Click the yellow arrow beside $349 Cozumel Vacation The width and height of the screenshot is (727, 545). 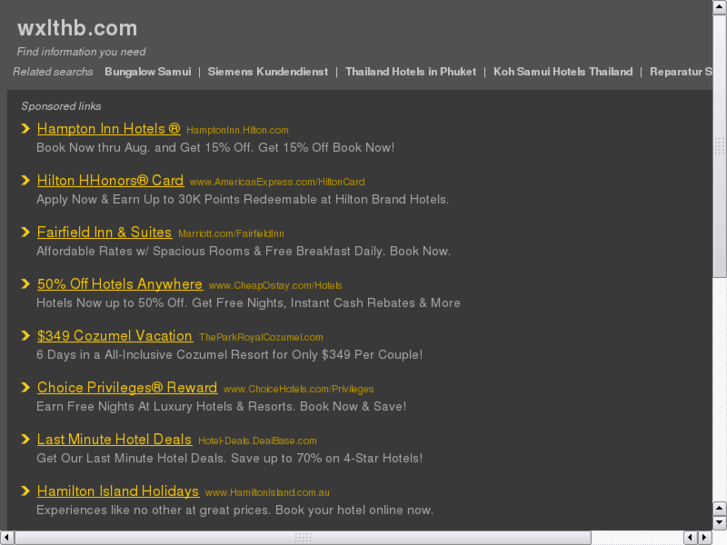click(26, 336)
